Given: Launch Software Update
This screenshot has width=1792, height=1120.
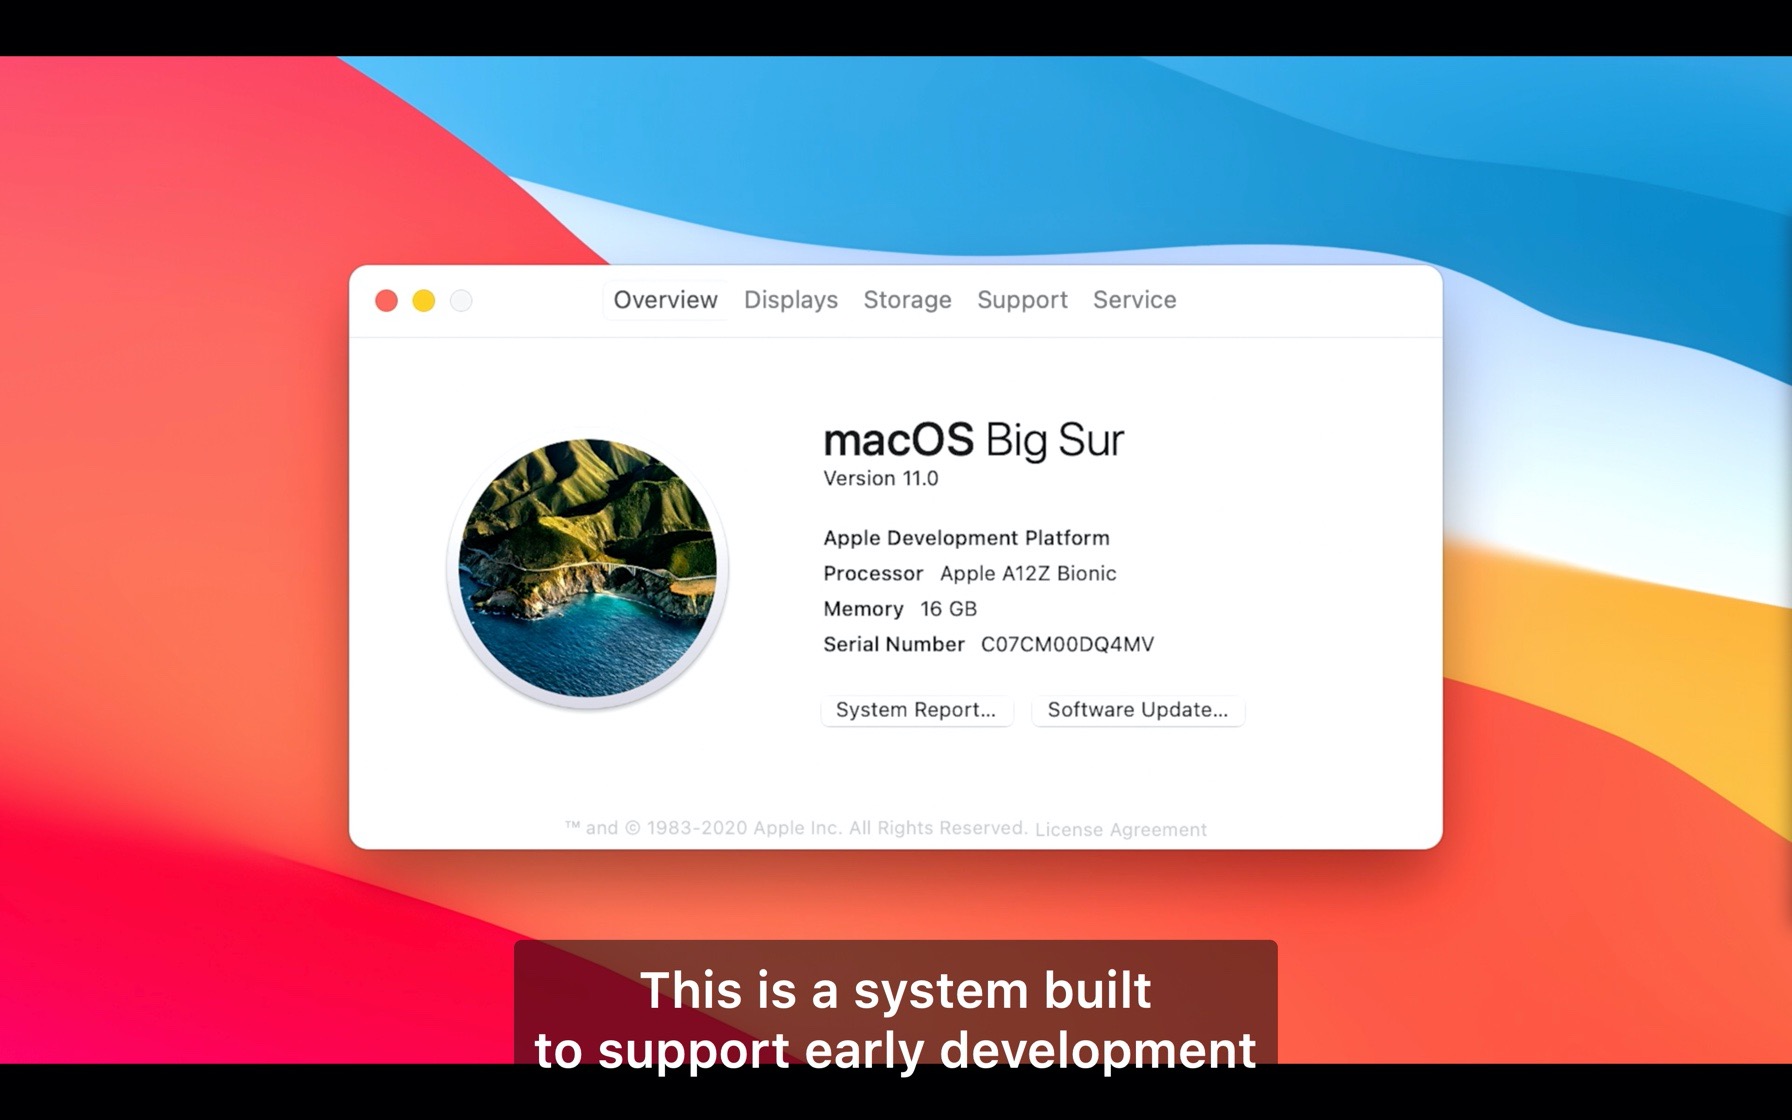Looking at the screenshot, I should [1137, 710].
